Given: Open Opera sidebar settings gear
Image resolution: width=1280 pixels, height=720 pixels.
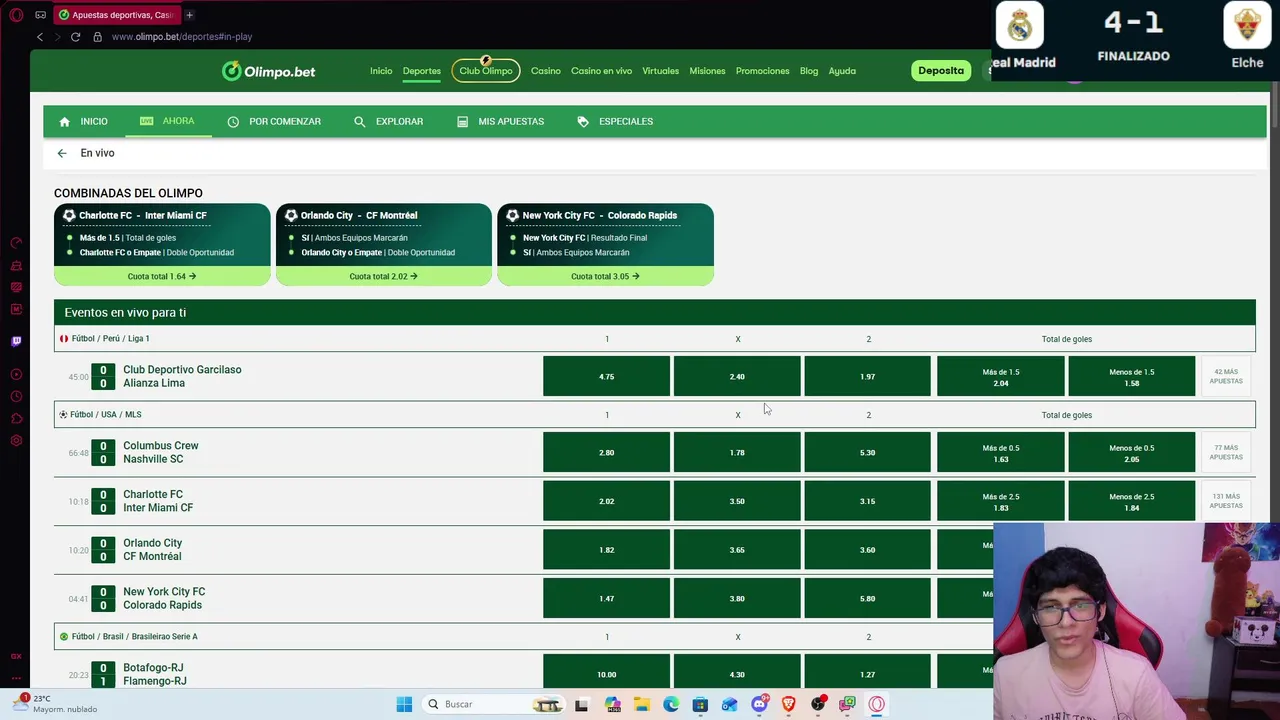Looking at the screenshot, I should (x=16, y=441).
